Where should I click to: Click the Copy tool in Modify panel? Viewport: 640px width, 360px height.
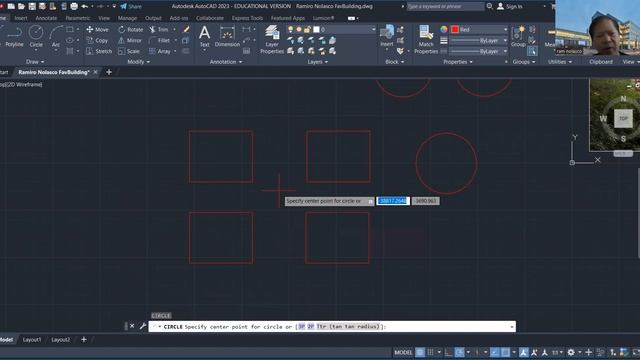click(x=97, y=40)
